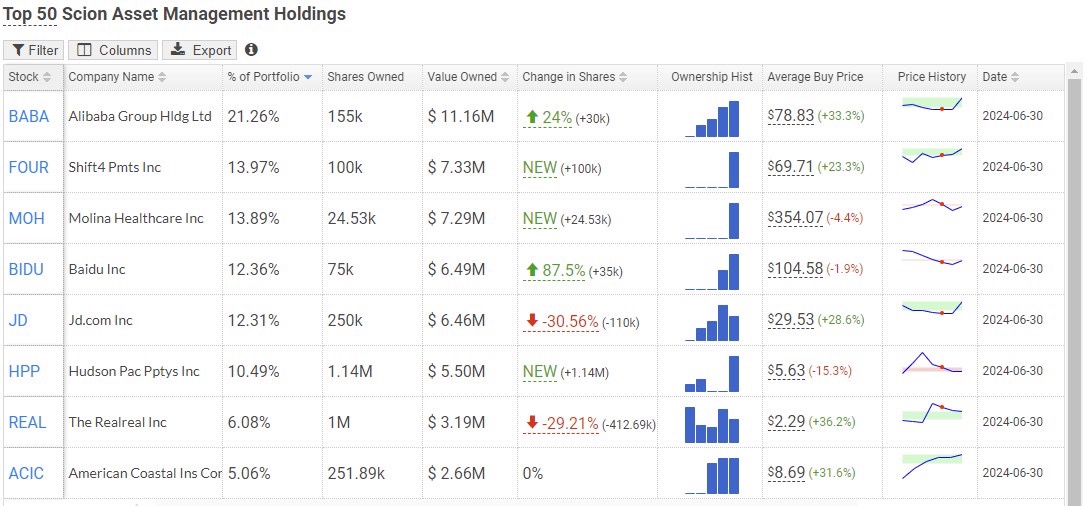View Alibaba ownership history bar chart

tap(712, 118)
